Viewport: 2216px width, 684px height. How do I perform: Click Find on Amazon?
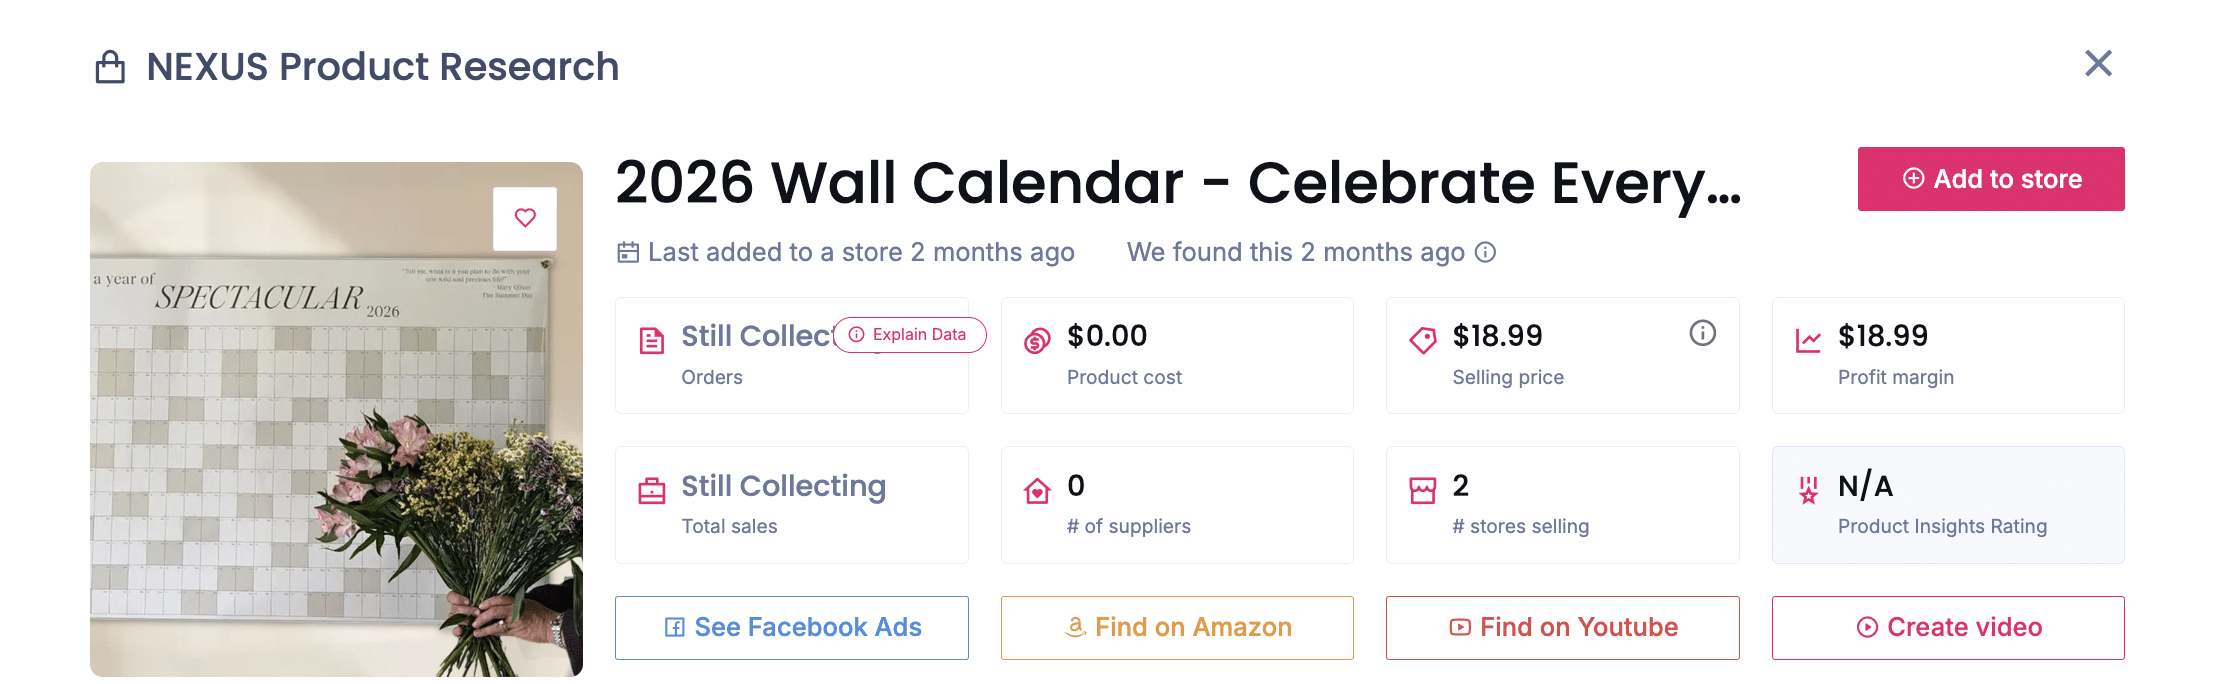coord(1177,627)
